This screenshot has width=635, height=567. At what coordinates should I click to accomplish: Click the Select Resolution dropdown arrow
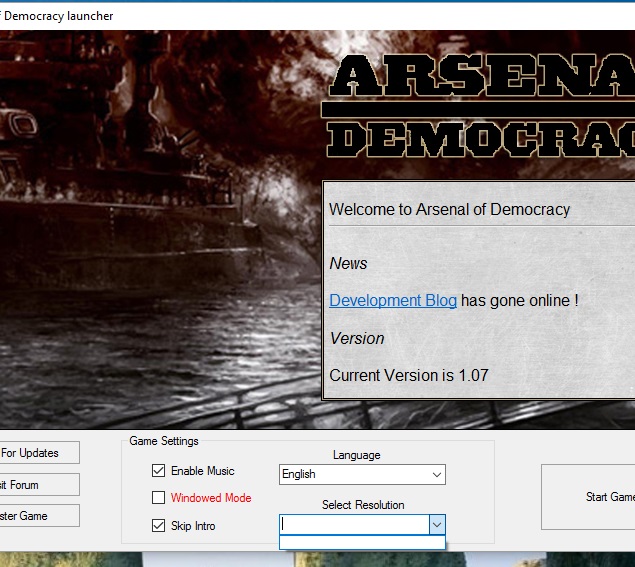coord(437,525)
